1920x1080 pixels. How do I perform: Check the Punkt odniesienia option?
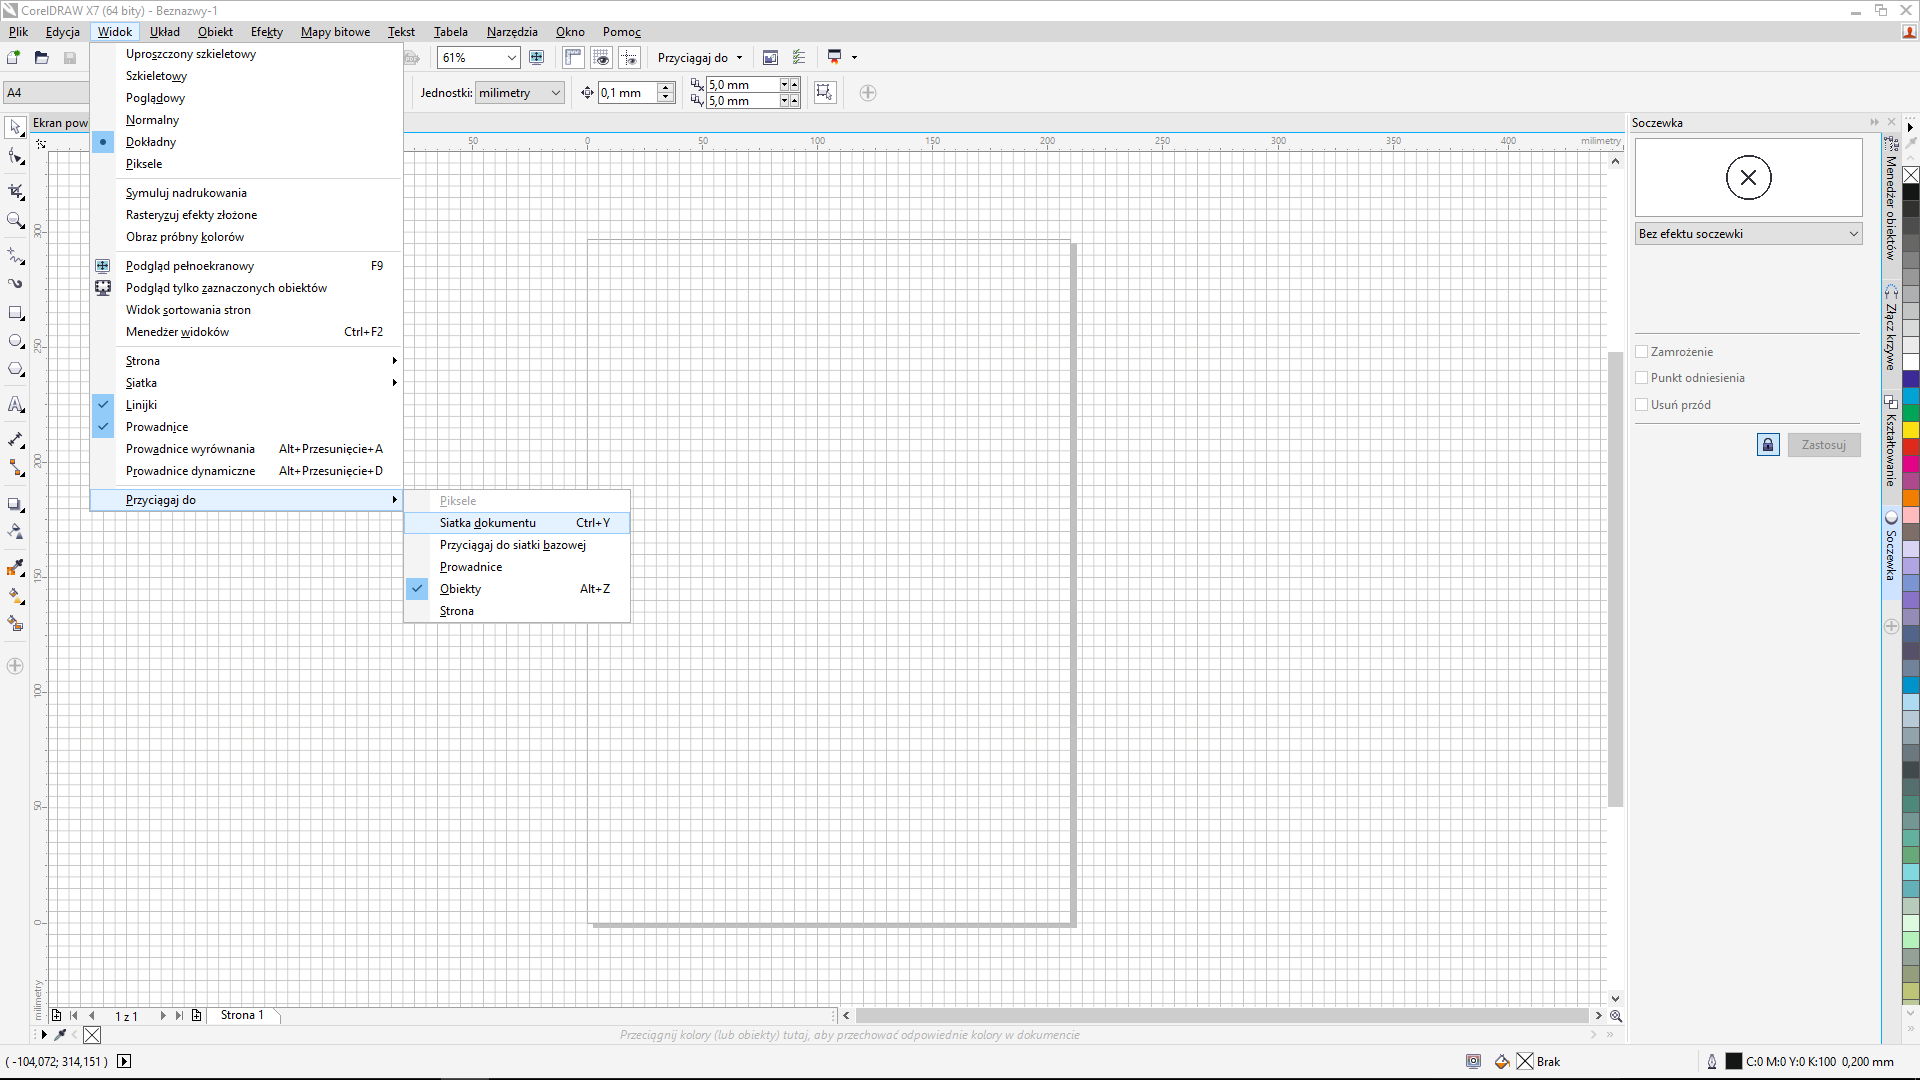(1642, 378)
